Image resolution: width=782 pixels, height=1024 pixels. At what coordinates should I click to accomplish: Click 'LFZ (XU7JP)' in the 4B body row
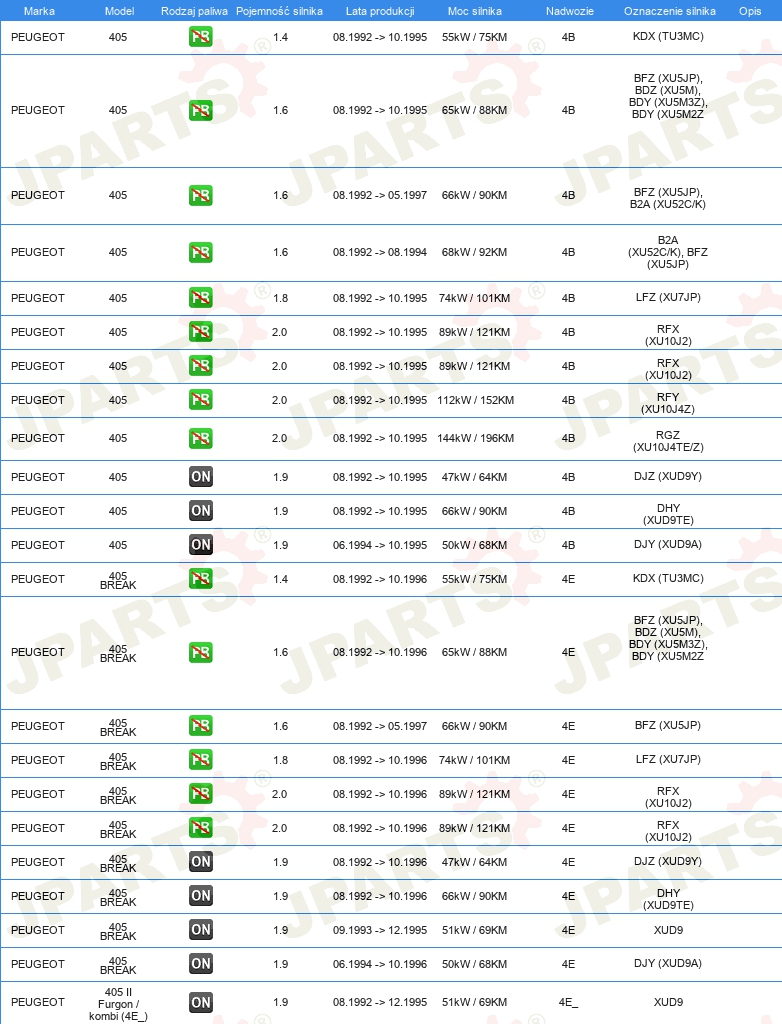668,297
